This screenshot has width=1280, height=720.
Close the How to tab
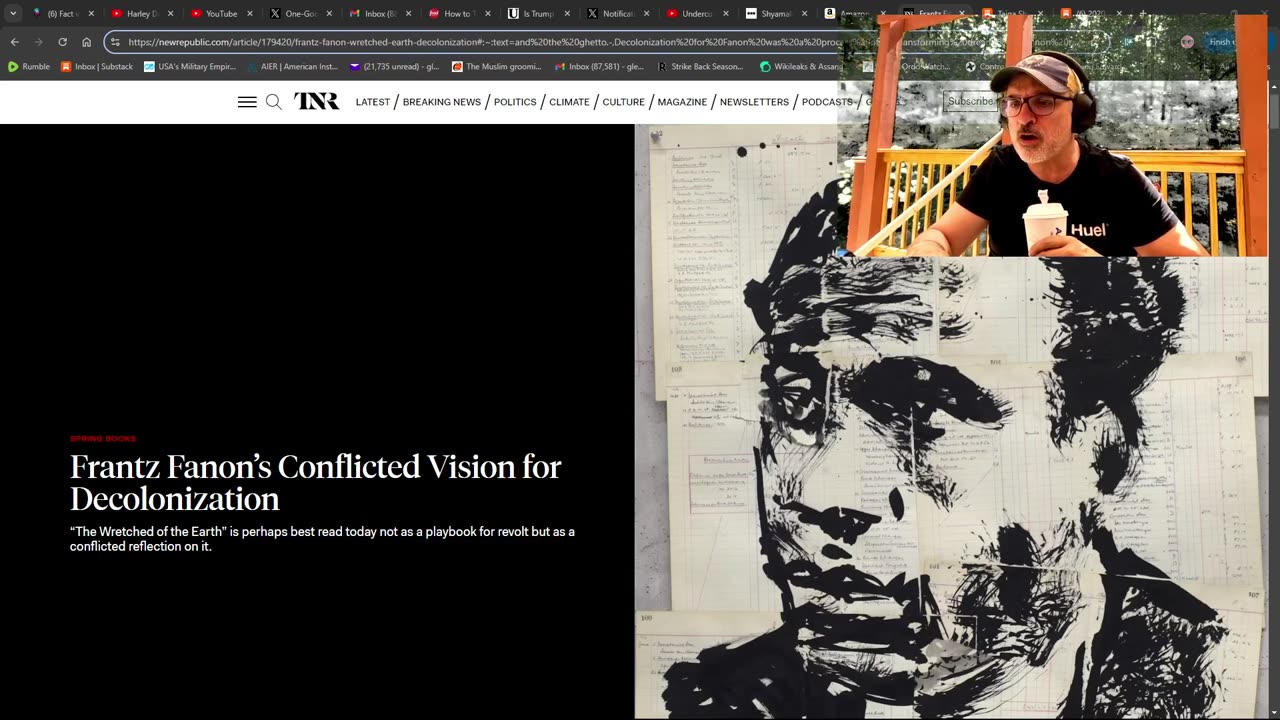487,14
